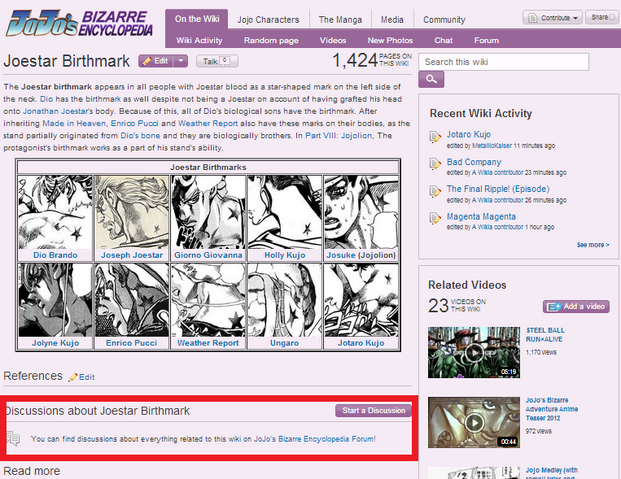Open the Media menu
The width and height of the screenshot is (621, 479).
click(392, 19)
